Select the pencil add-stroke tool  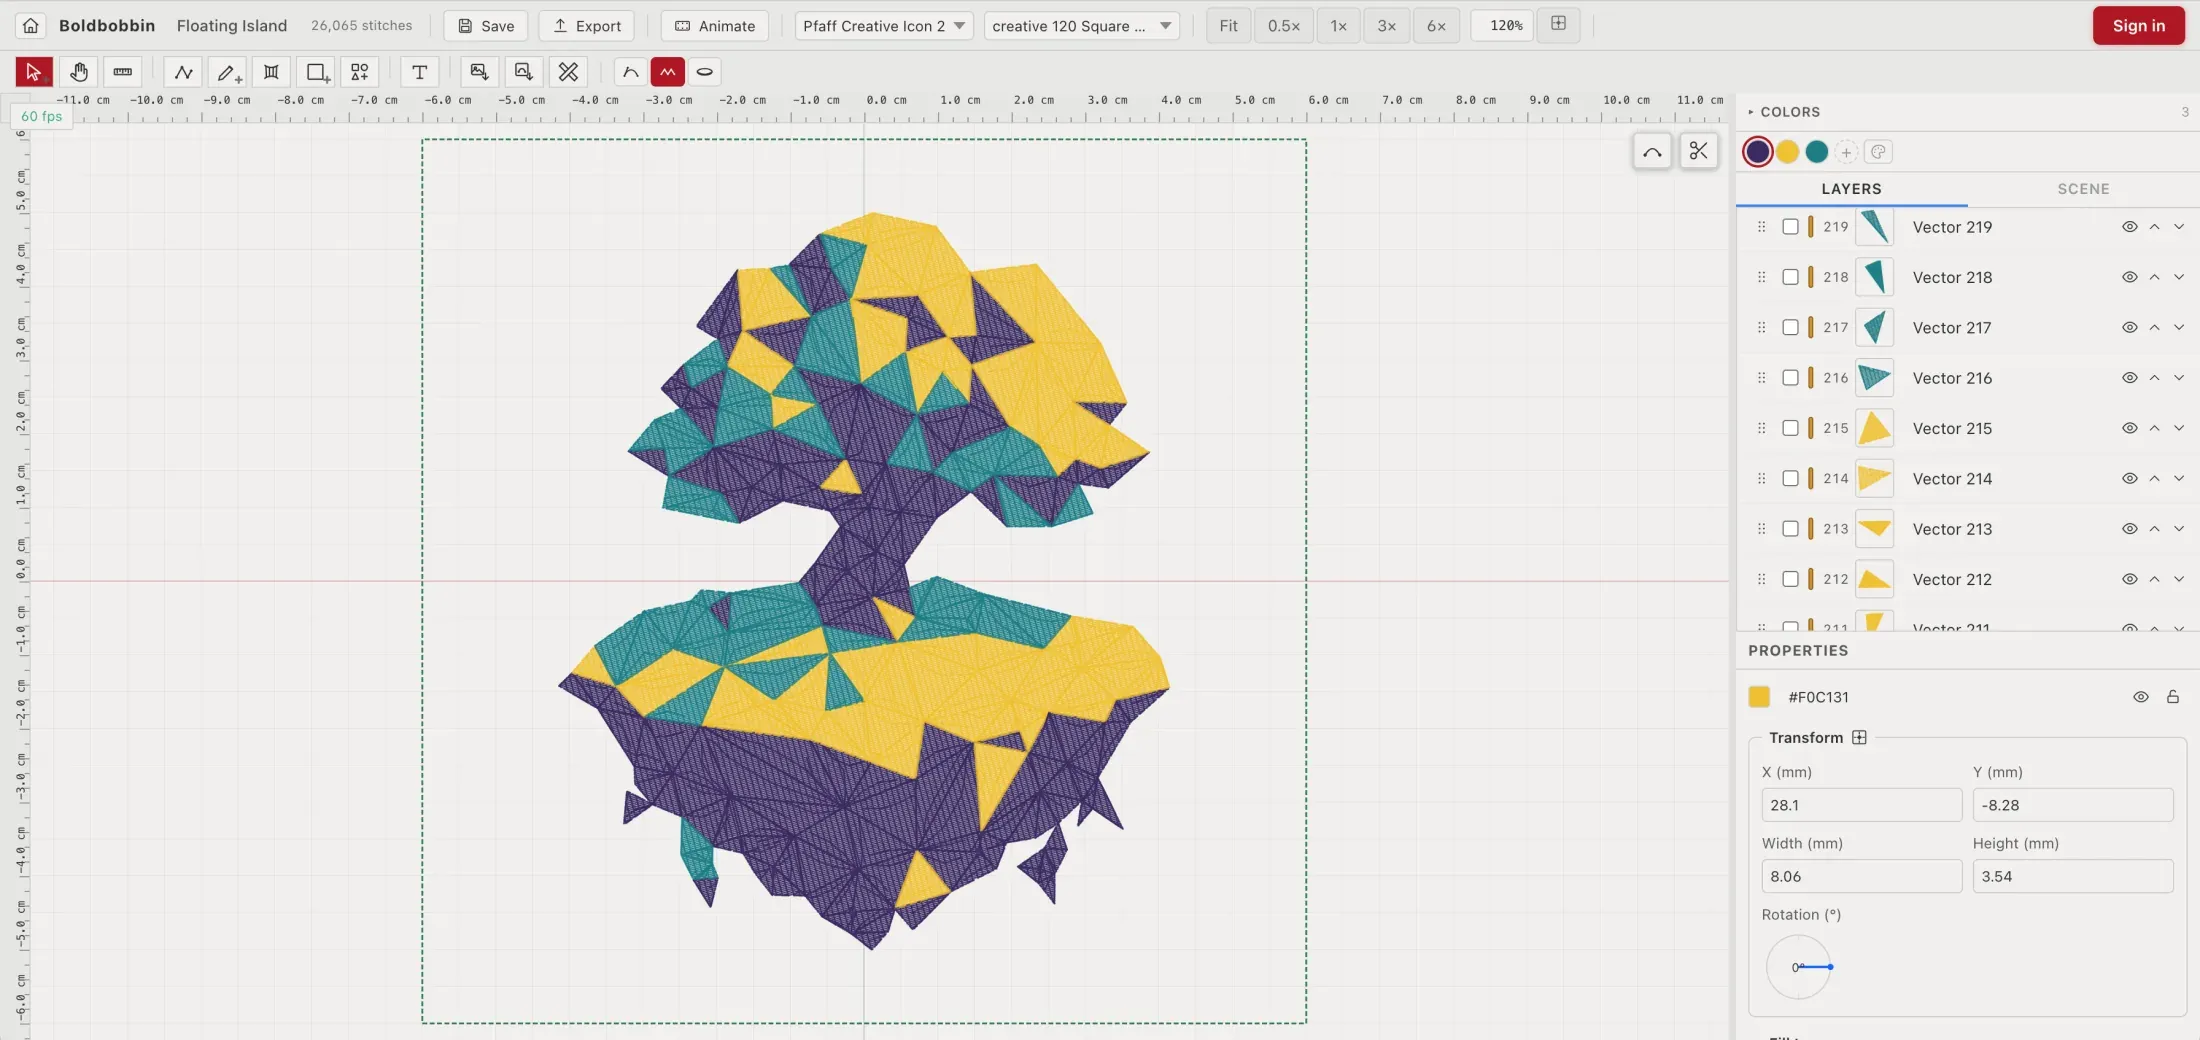pyautogui.click(x=228, y=72)
